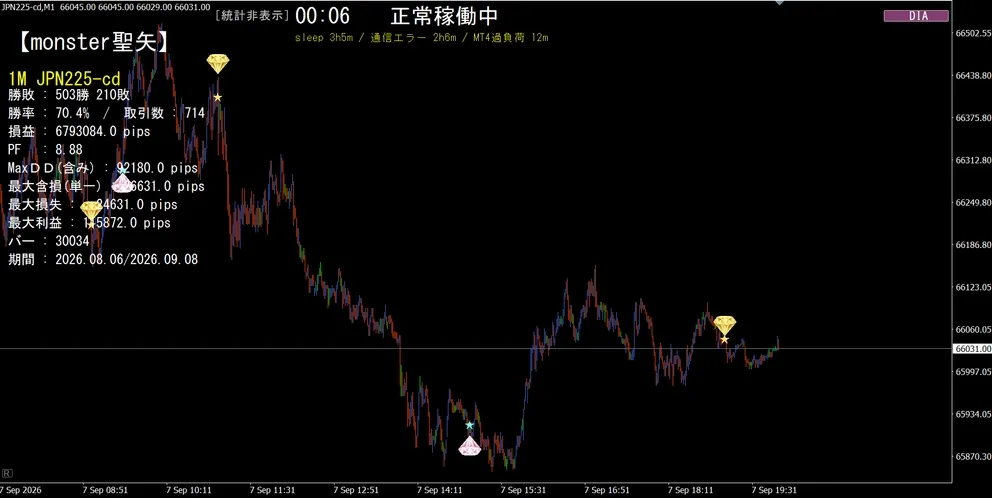Click the JPN225-cd,M1 chart header text
The width and height of the screenshot is (992, 498).
28,6
